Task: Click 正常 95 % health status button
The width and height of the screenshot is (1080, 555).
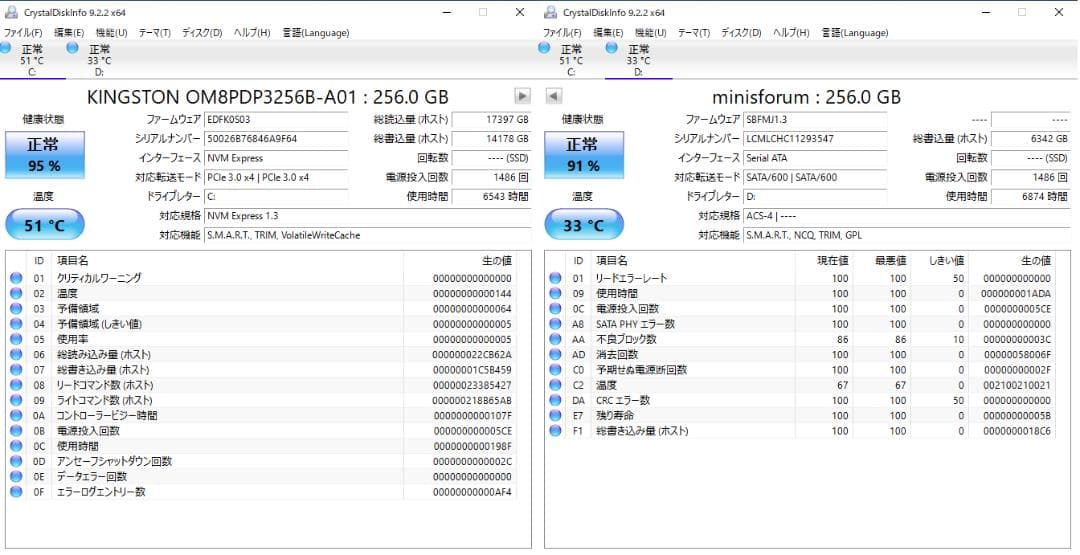Action: [x=45, y=155]
